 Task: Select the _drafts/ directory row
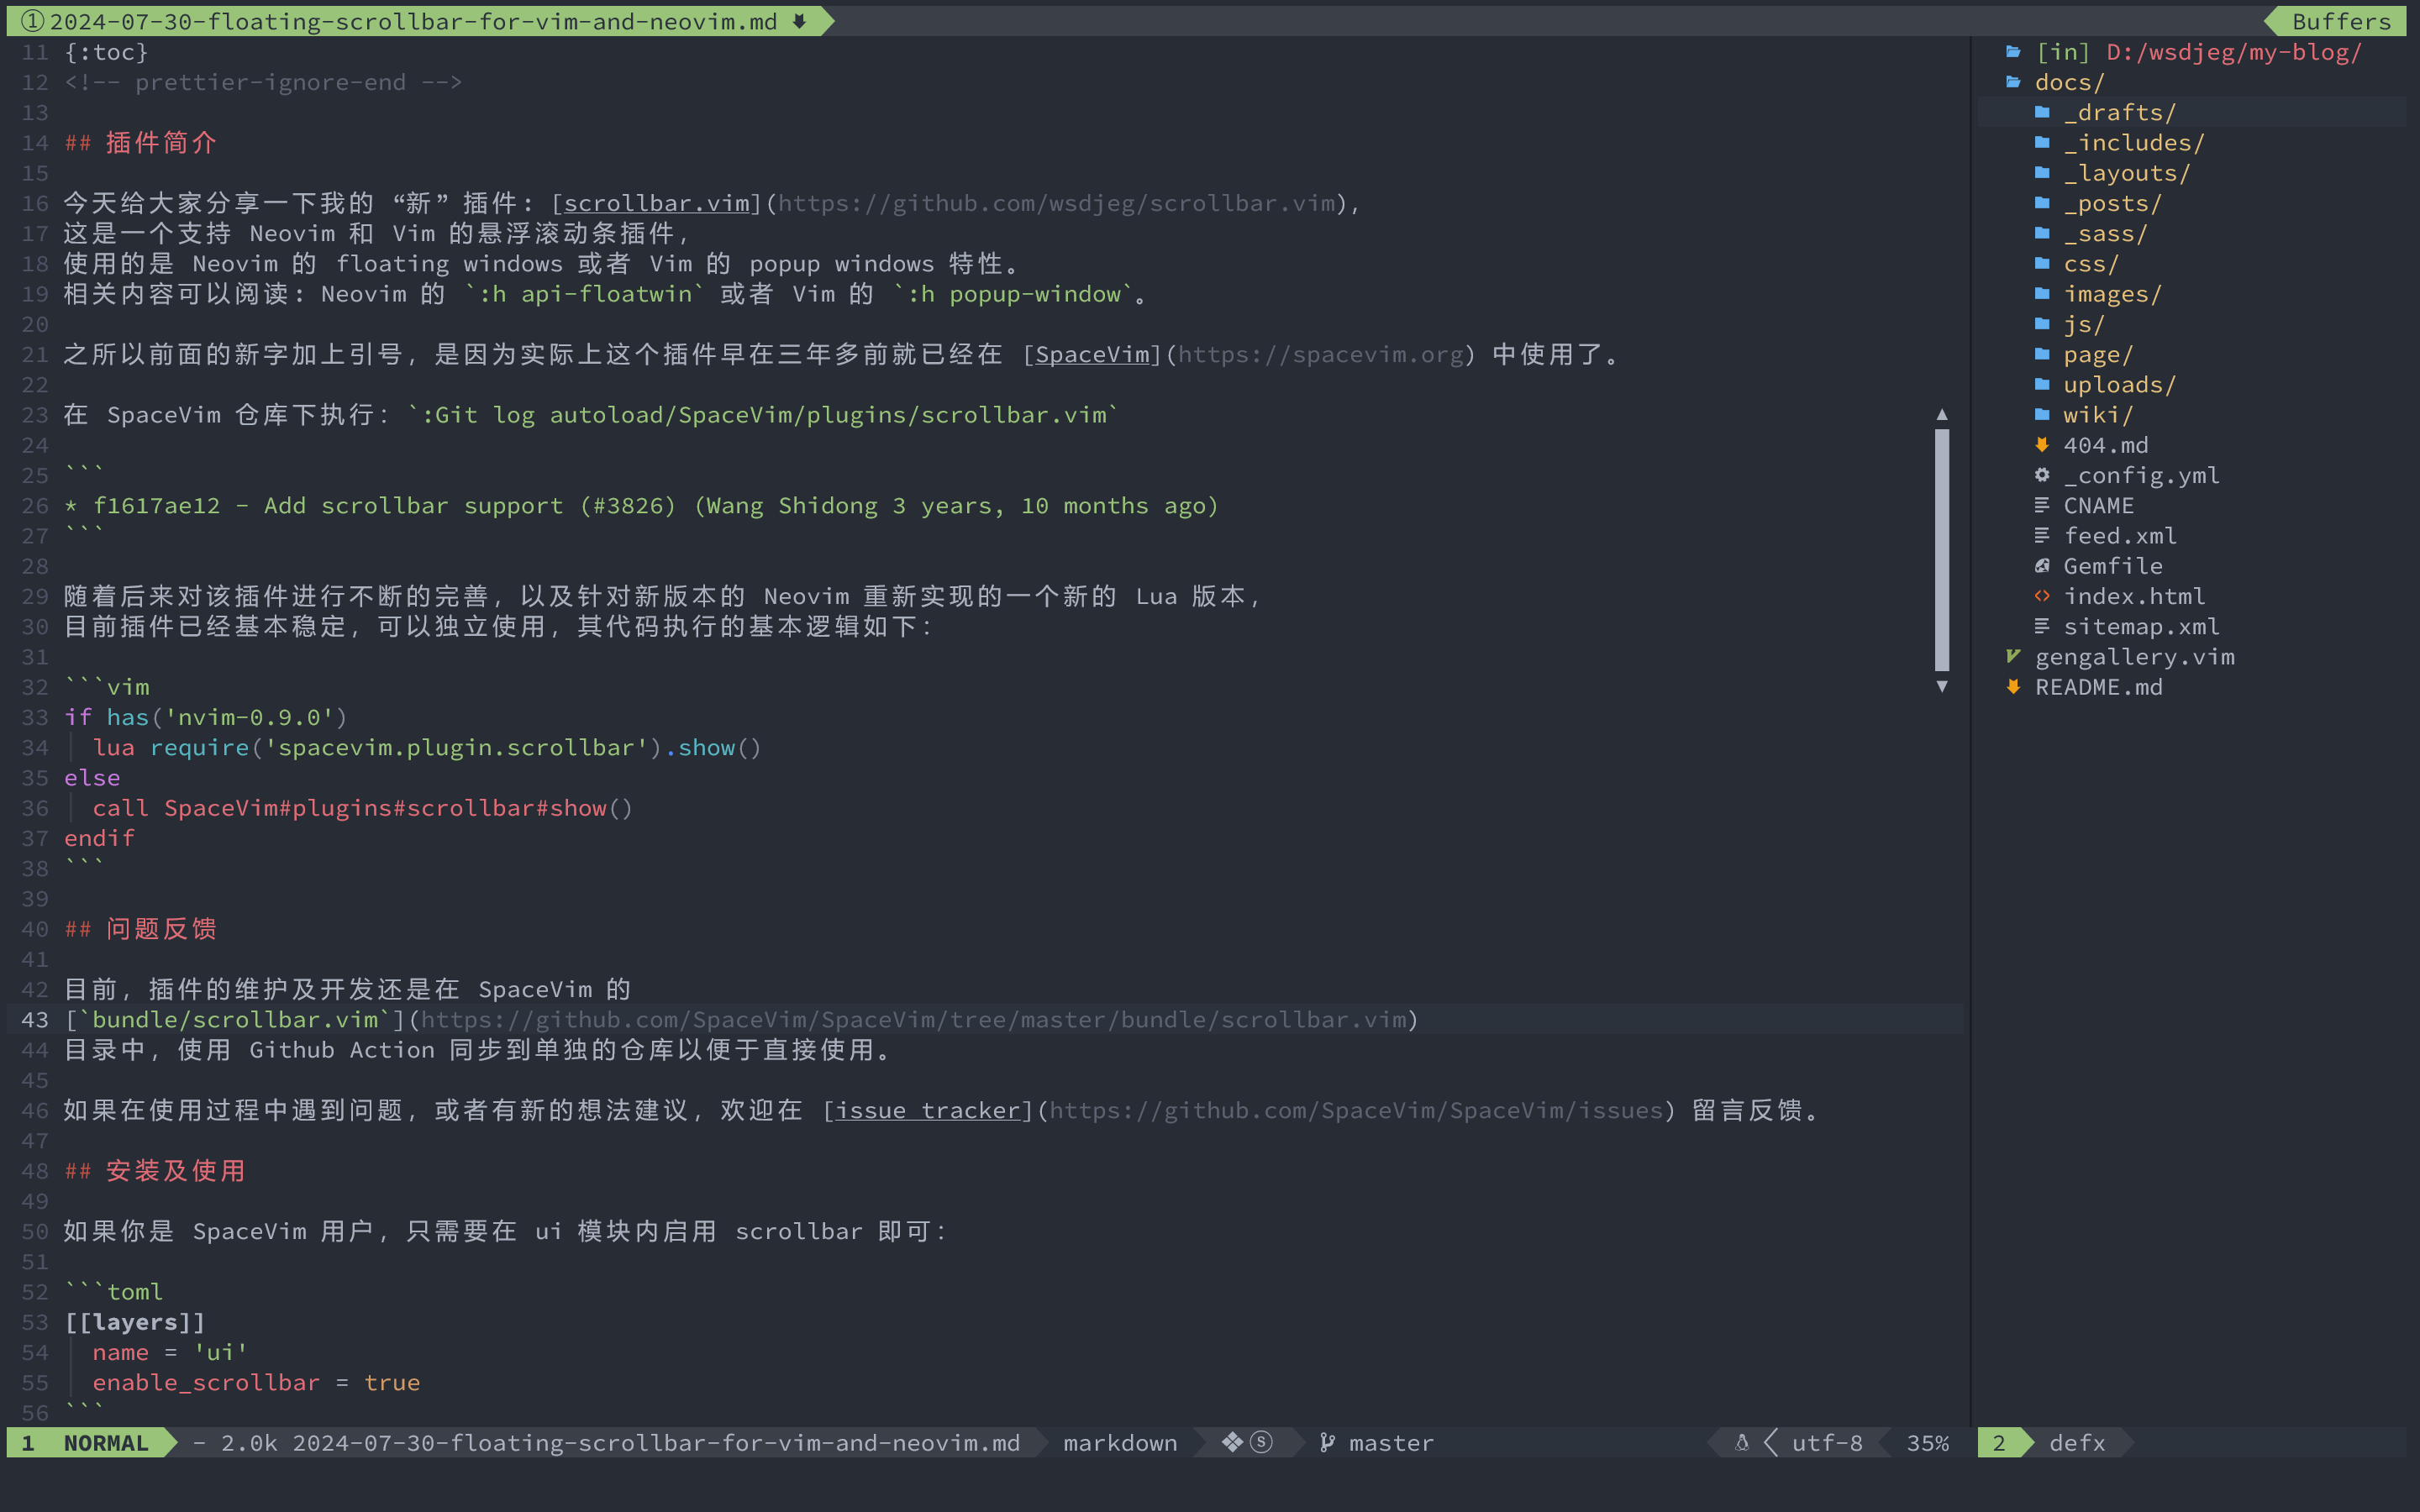tap(2192, 112)
